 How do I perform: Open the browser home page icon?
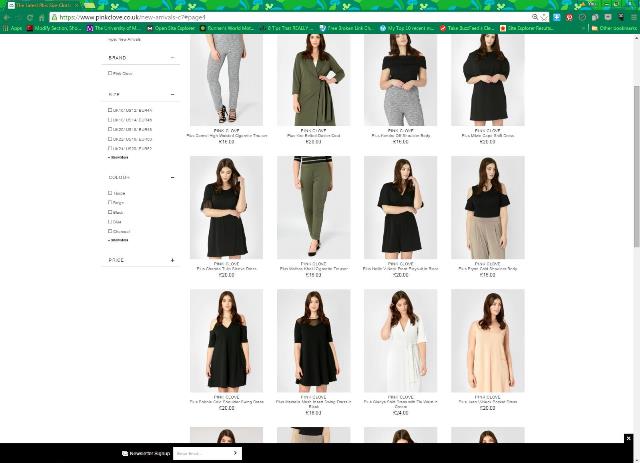(x=41, y=18)
